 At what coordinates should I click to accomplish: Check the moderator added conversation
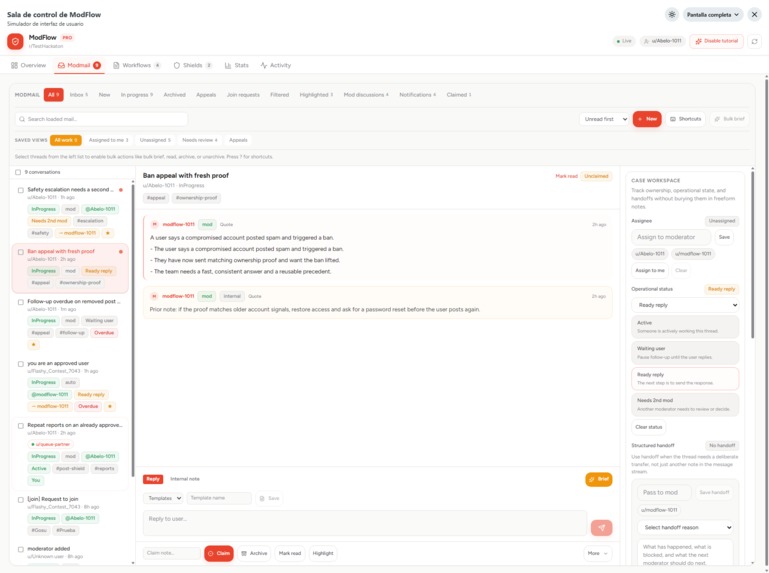coord(21,549)
